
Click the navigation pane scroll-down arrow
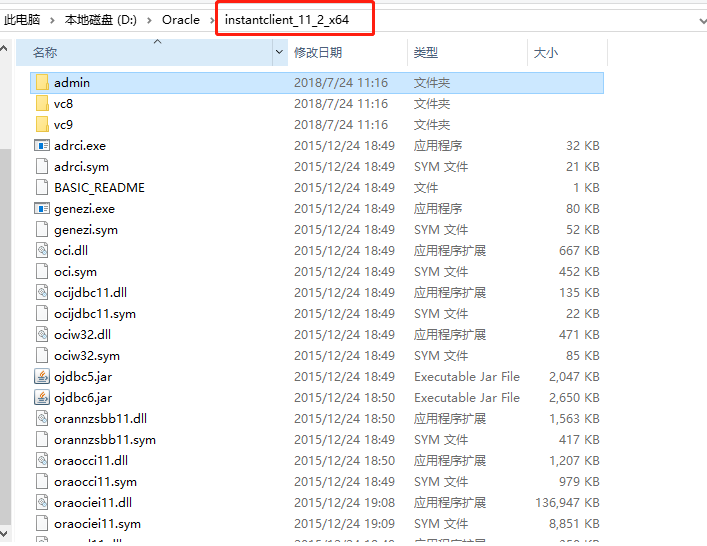pyautogui.click(x=4, y=533)
